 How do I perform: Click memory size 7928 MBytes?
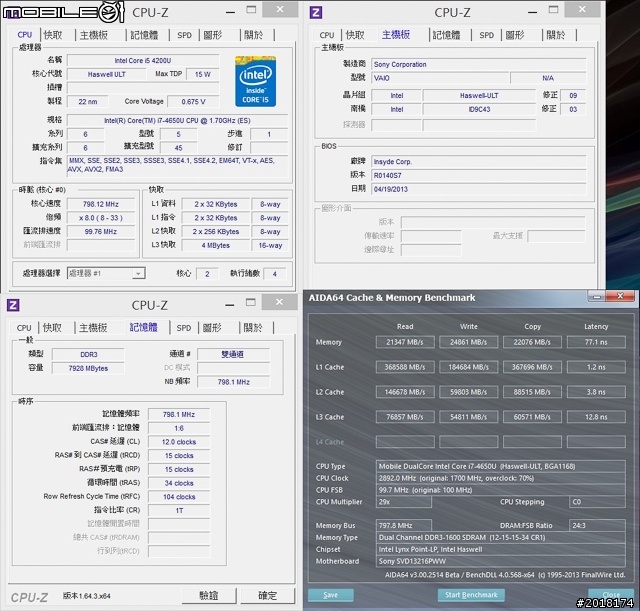coord(89,368)
